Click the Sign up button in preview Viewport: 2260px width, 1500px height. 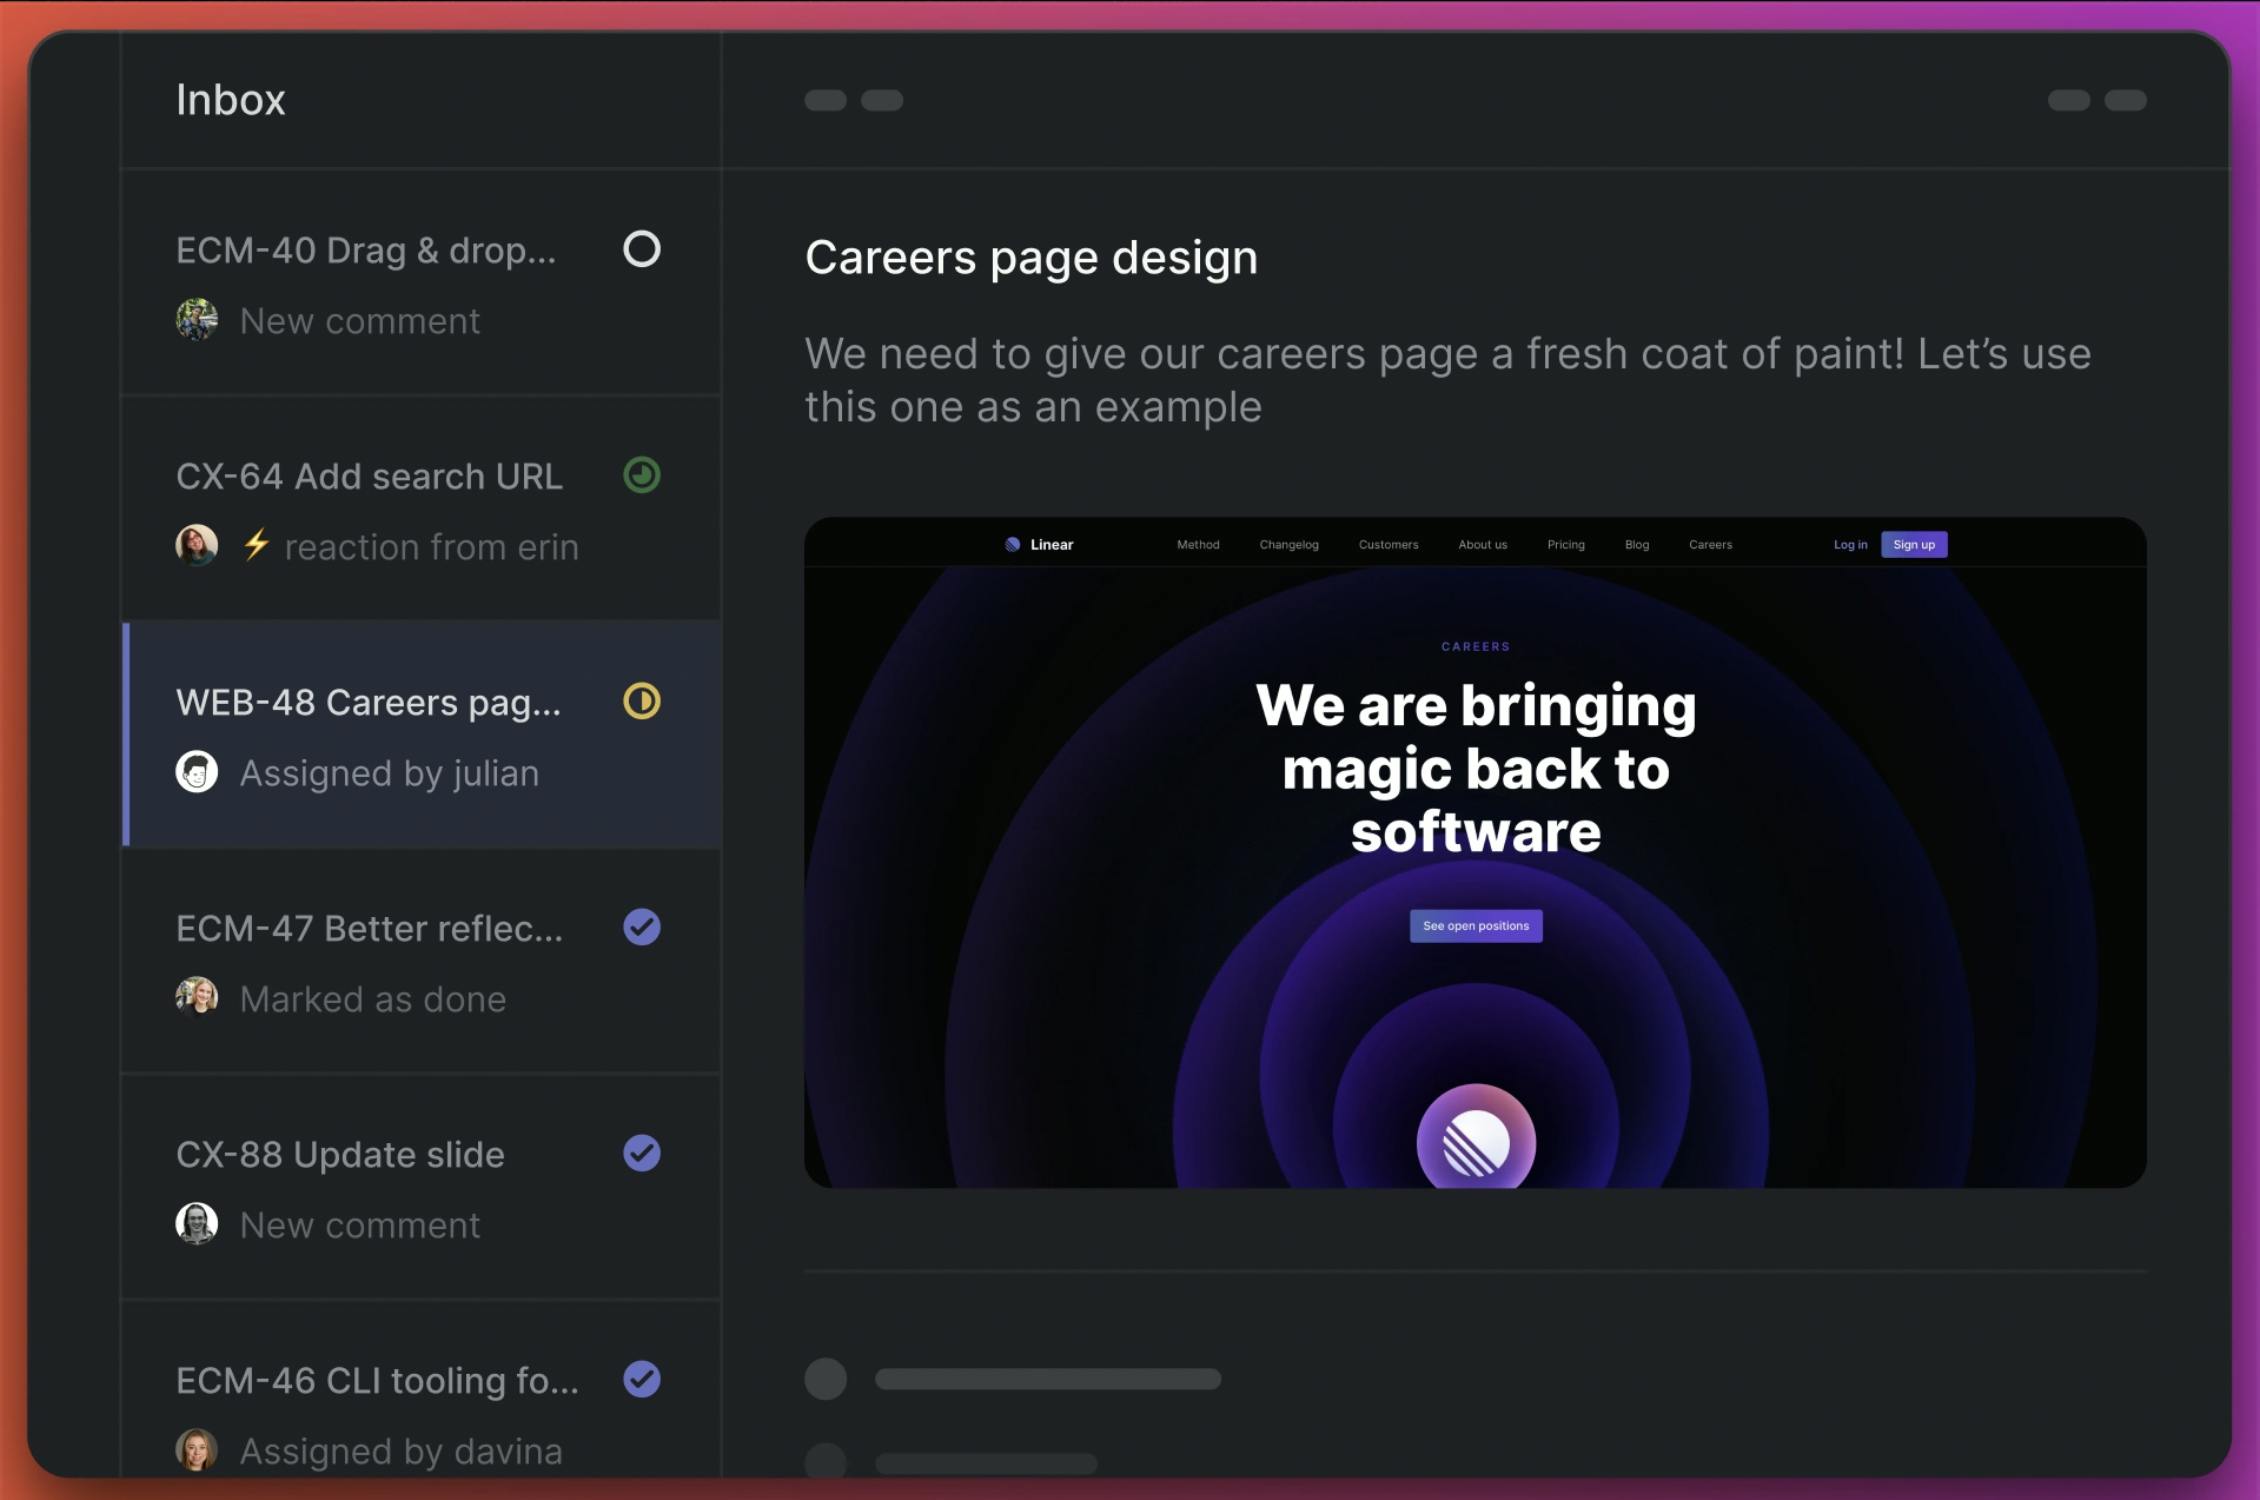[1913, 544]
